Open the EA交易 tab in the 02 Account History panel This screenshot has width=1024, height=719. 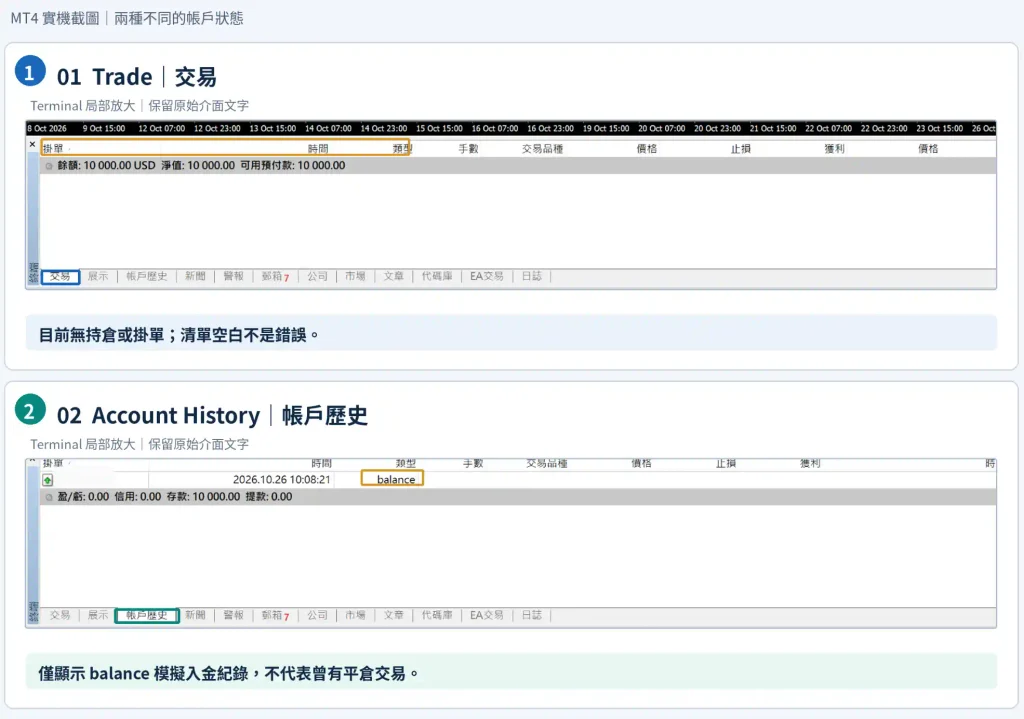point(487,615)
